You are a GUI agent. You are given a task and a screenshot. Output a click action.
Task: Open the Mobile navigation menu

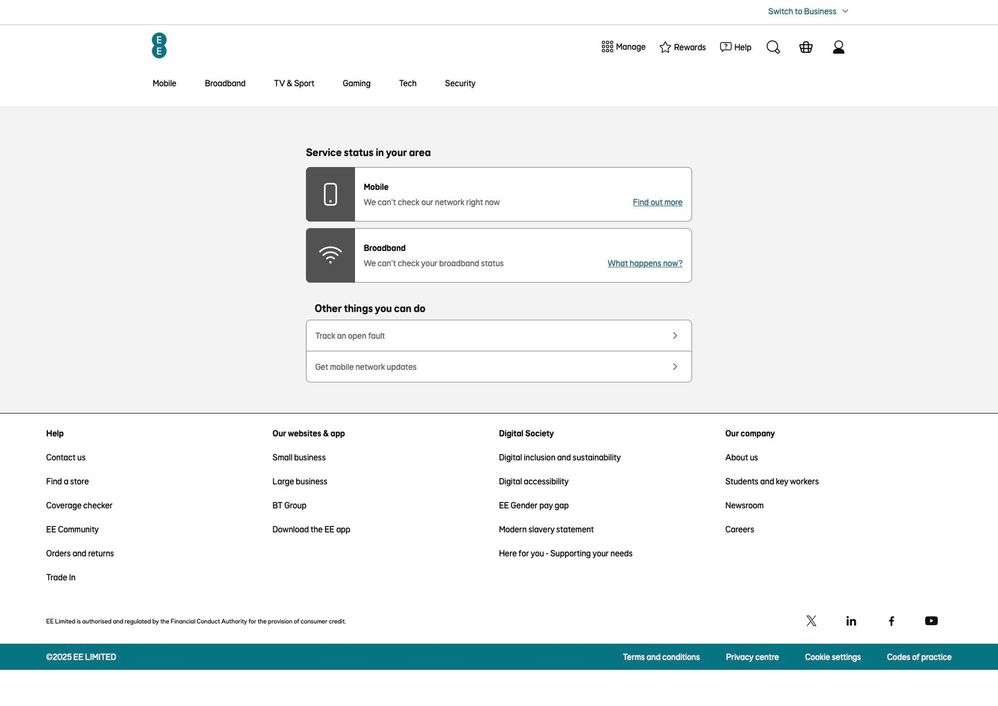164,83
